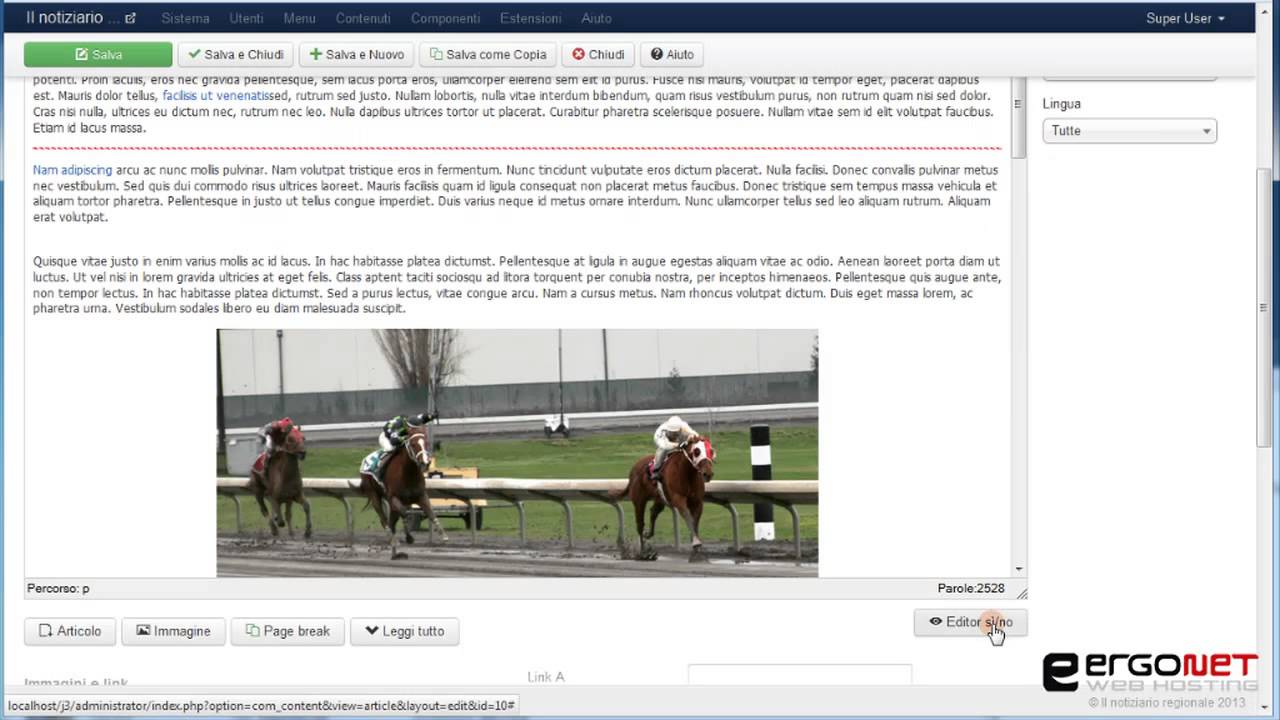Click the 'Nam adipiscing' link
The height and width of the screenshot is (720, 1280).
[x=72, y=170]
